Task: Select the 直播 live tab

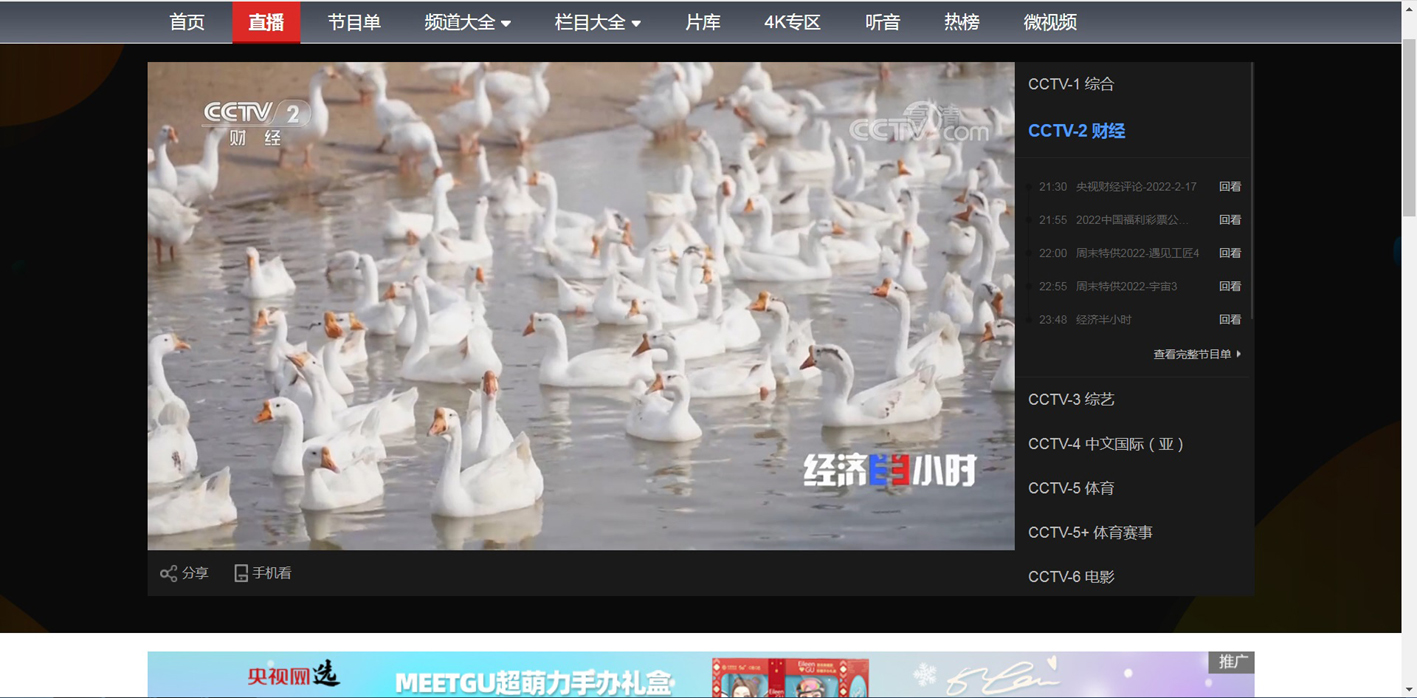Action: [266, 22]
